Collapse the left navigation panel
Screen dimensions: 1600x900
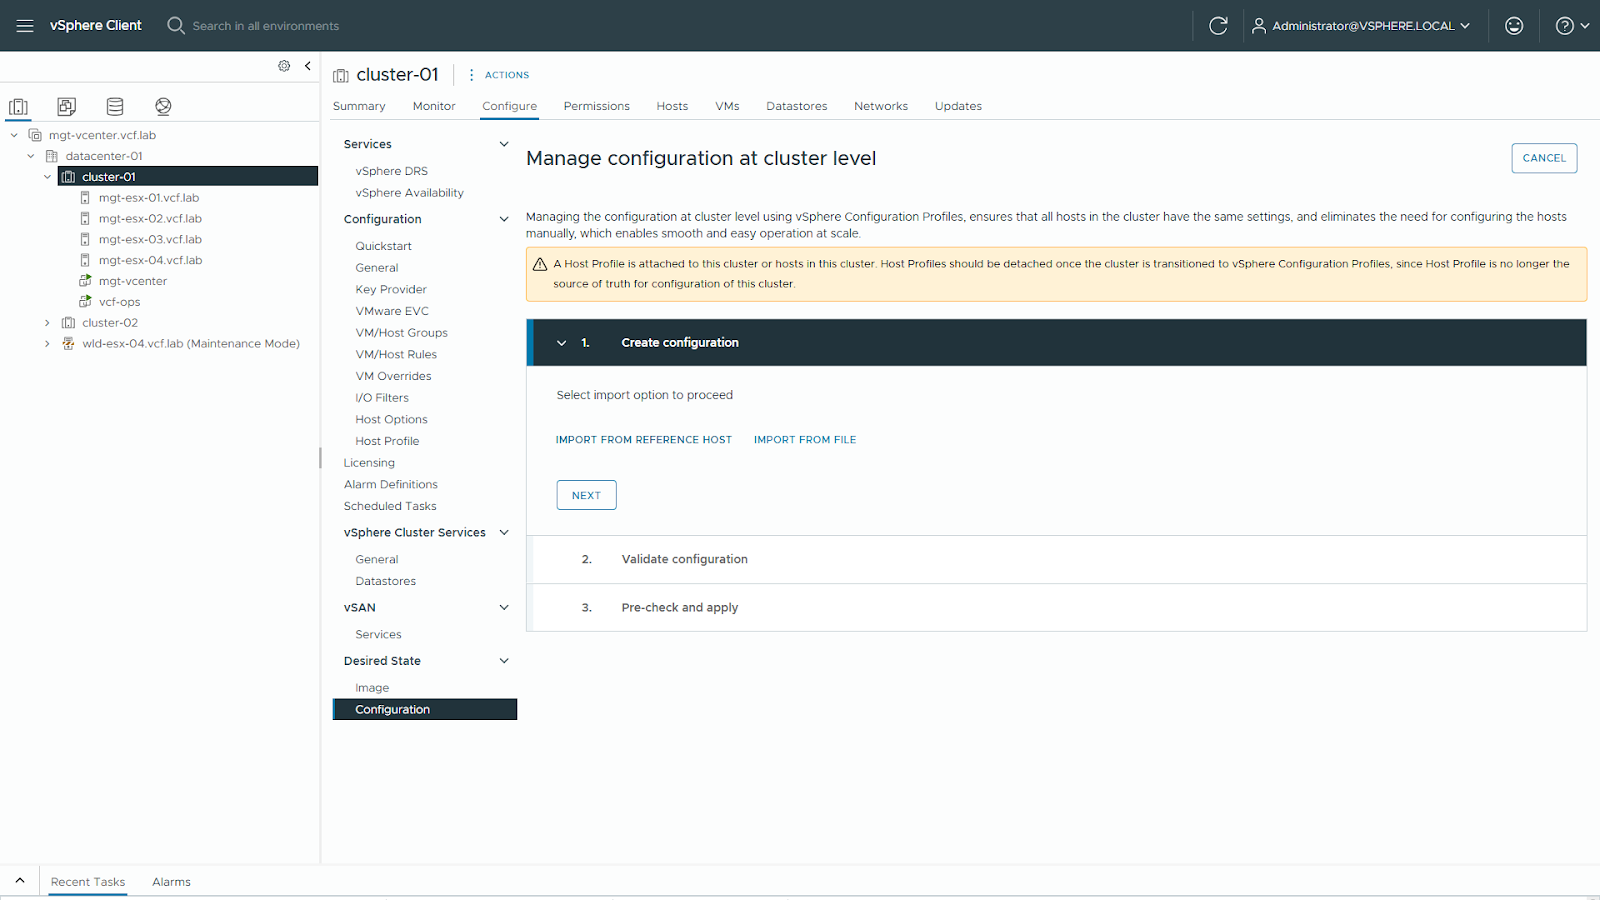pos(308,66)
